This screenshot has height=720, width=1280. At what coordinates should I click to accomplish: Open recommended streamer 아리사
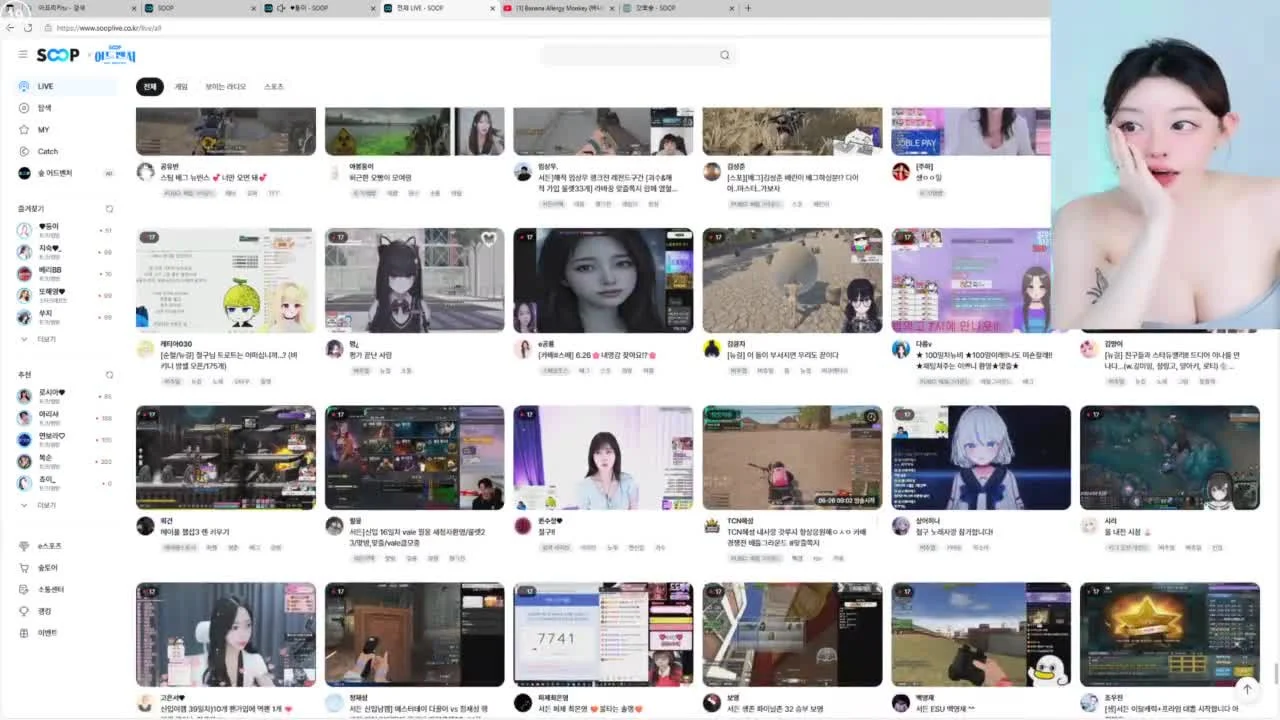(62, 418)
